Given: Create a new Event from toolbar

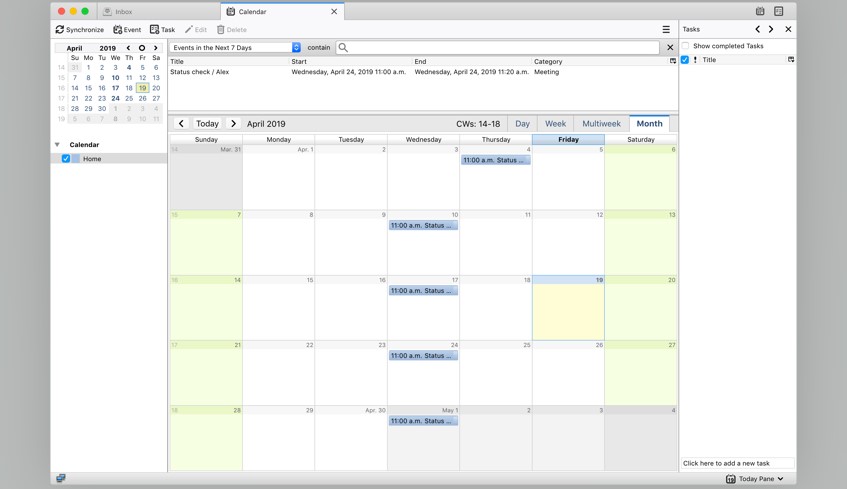Looking at the screenshot, I should click(x=127, y=30).
